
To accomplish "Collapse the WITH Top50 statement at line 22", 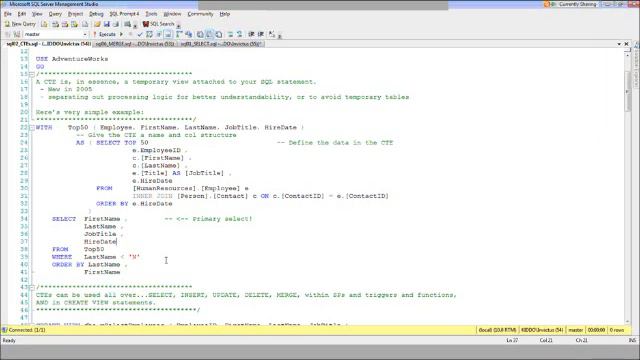I will tap(32, 128).
